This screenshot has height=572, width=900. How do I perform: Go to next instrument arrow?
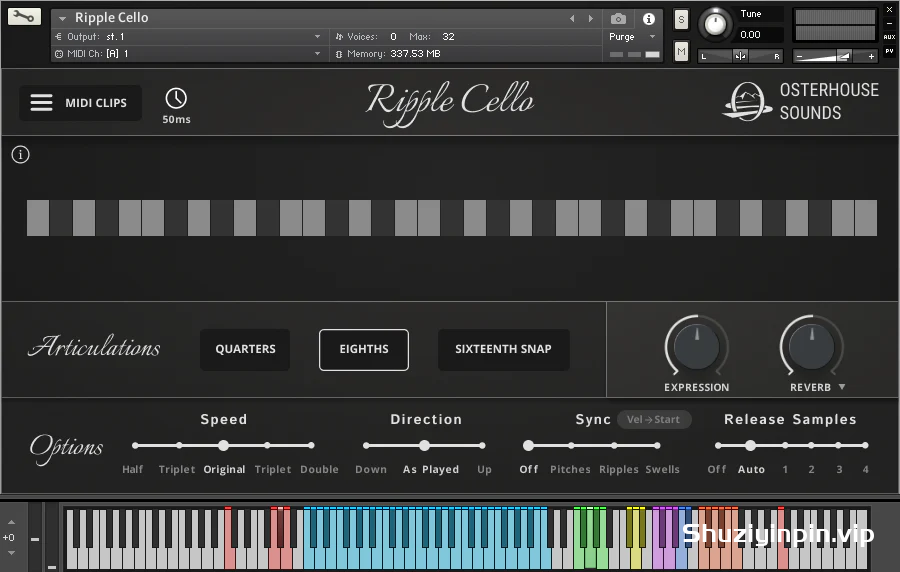(591, 18)
